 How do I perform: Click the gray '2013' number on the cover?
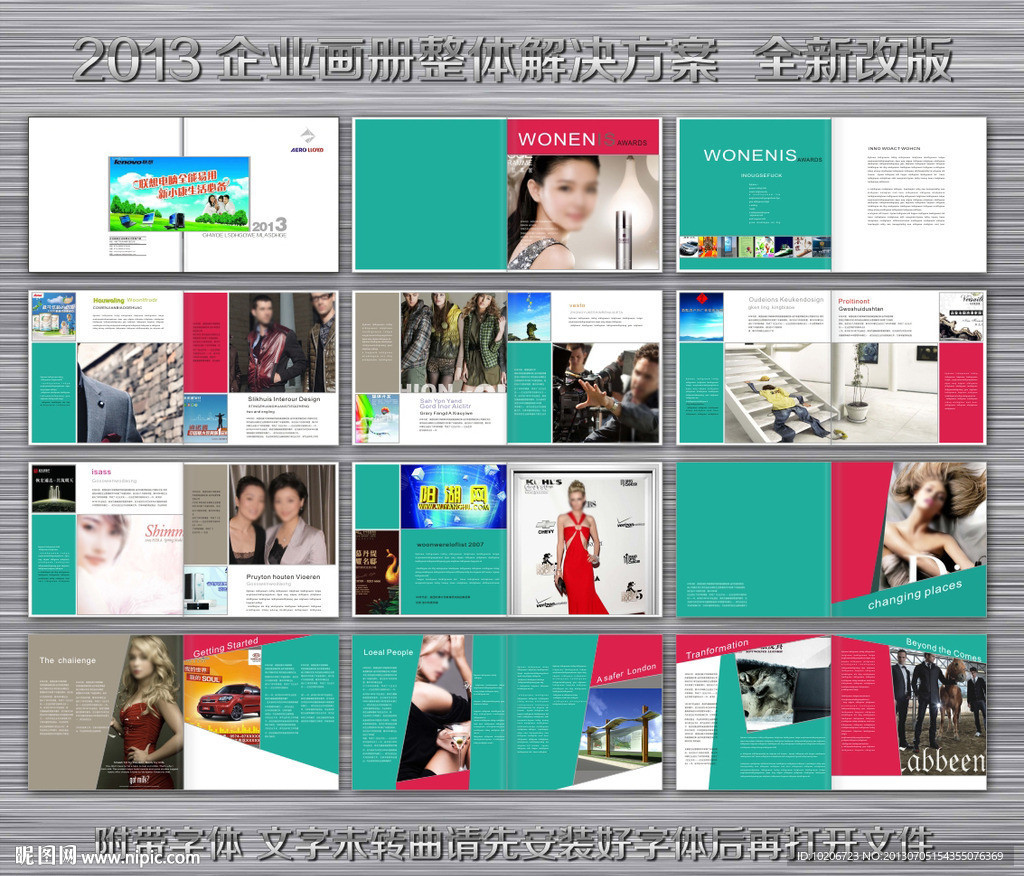(x=269, y=224)
